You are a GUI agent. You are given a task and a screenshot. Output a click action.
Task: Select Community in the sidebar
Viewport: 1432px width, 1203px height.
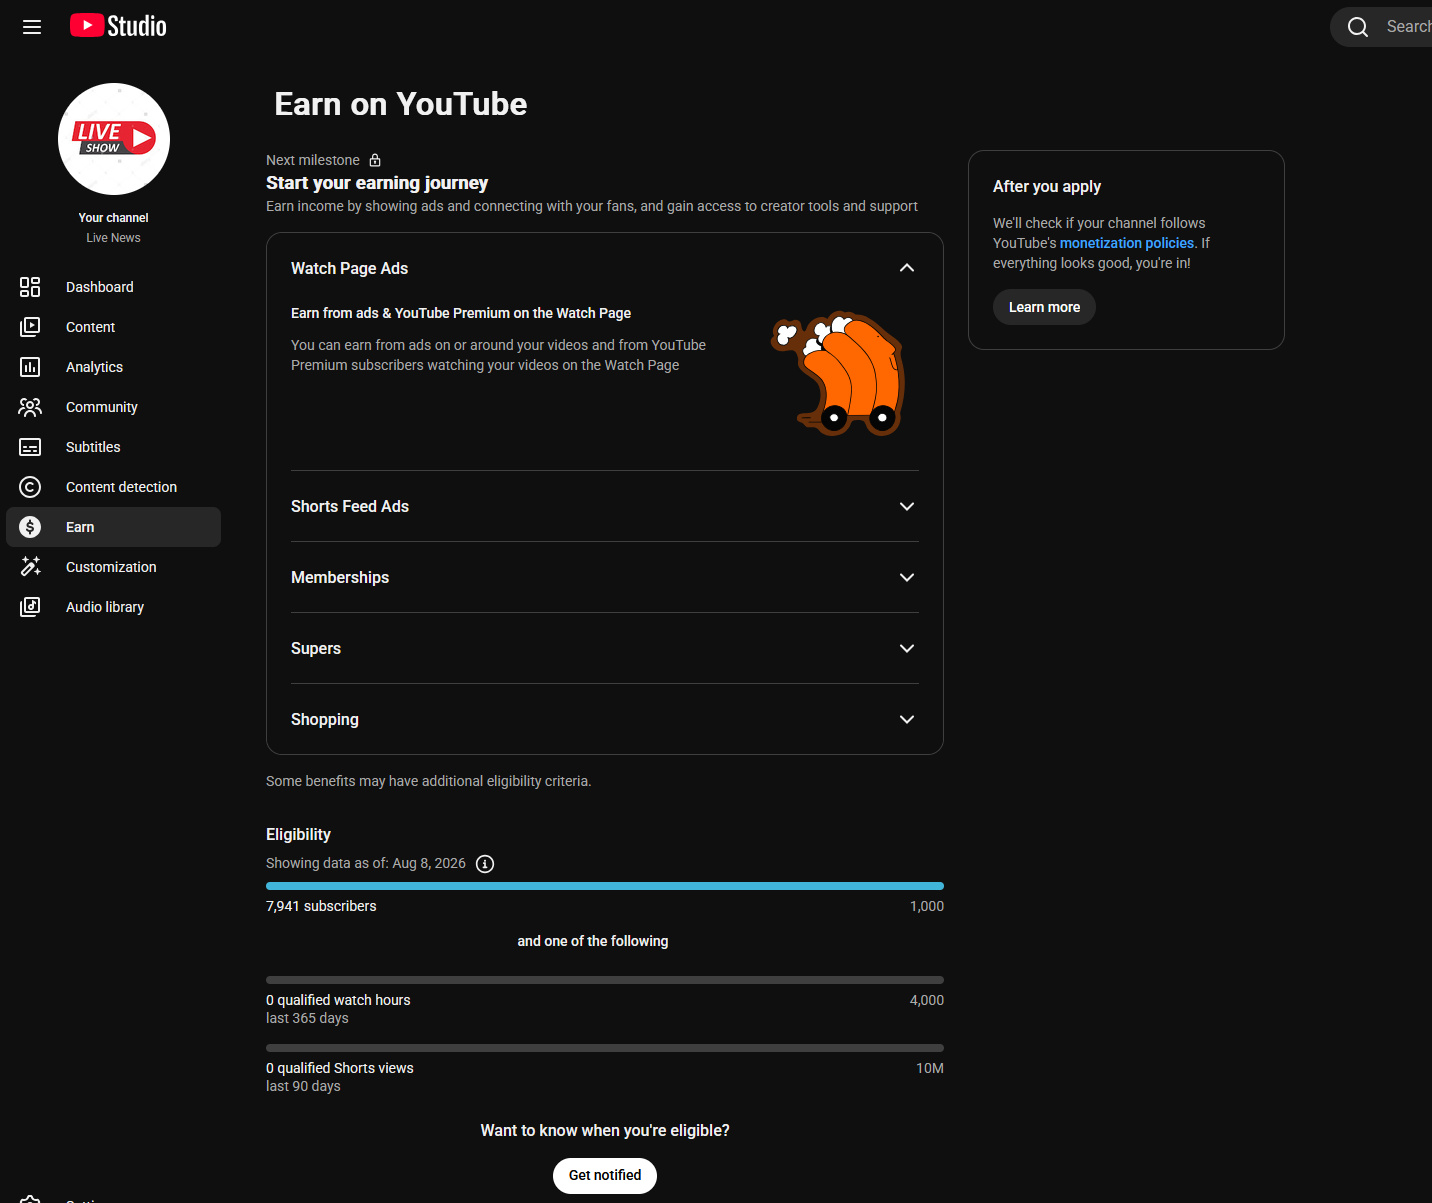pos(114,407)
